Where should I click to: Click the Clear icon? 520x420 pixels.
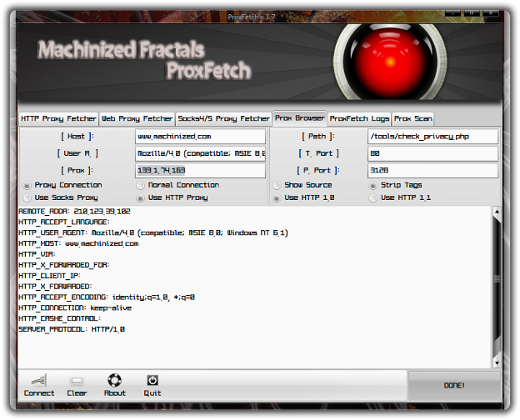pos(77,380)
